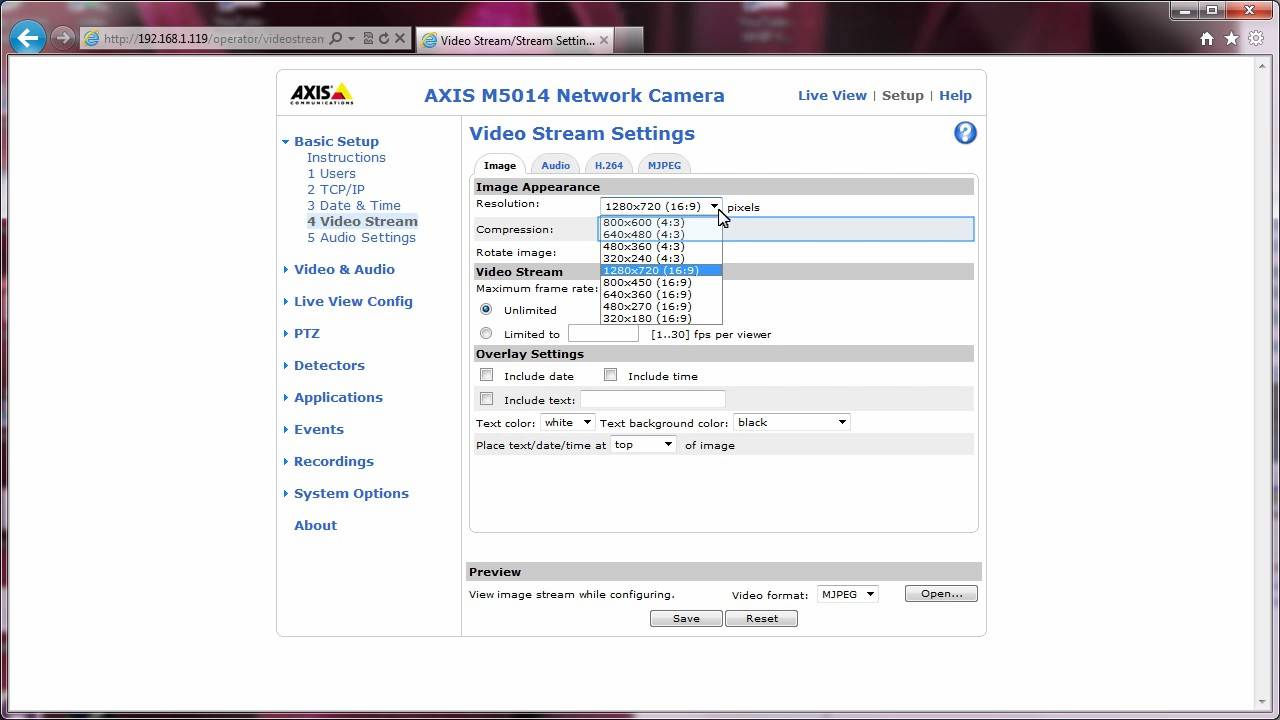This screenshot has height=720, width=1280.
Task: Select 800x600 (4:3) resolution option
Action: [661, 222]
